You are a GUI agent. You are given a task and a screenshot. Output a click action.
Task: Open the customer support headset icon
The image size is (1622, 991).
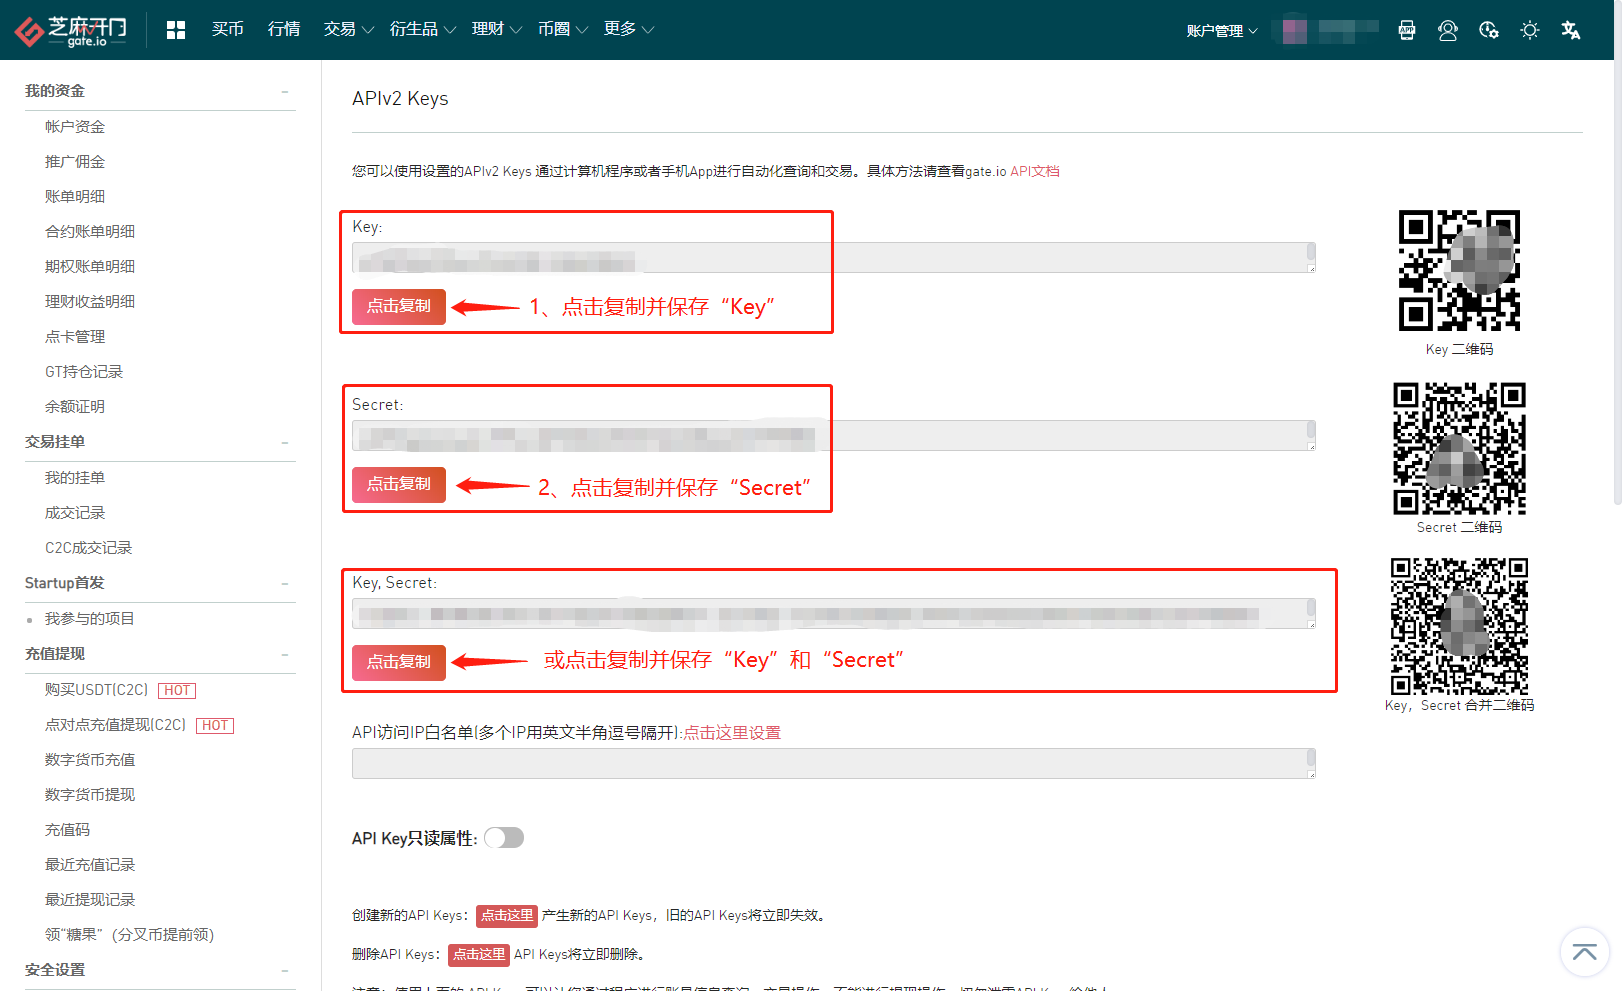click(1447, 30)
